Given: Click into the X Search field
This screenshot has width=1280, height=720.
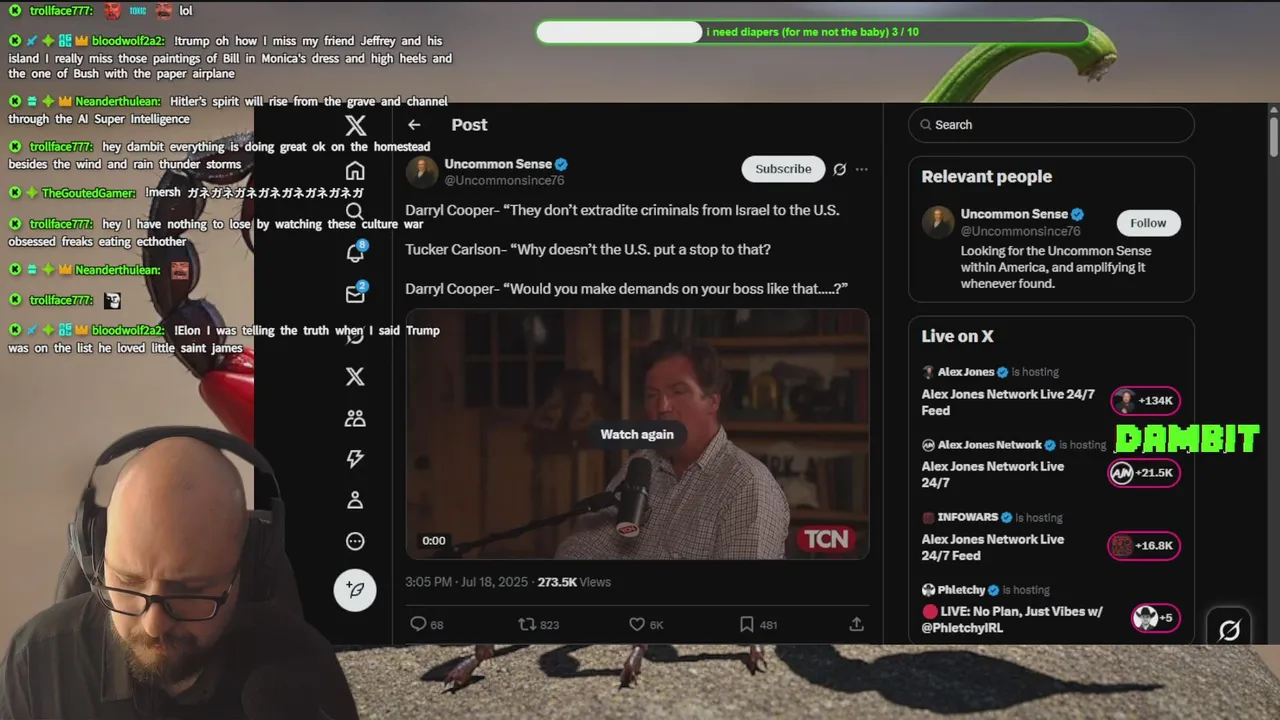Looking at the screenshot, I should 1051,125.
